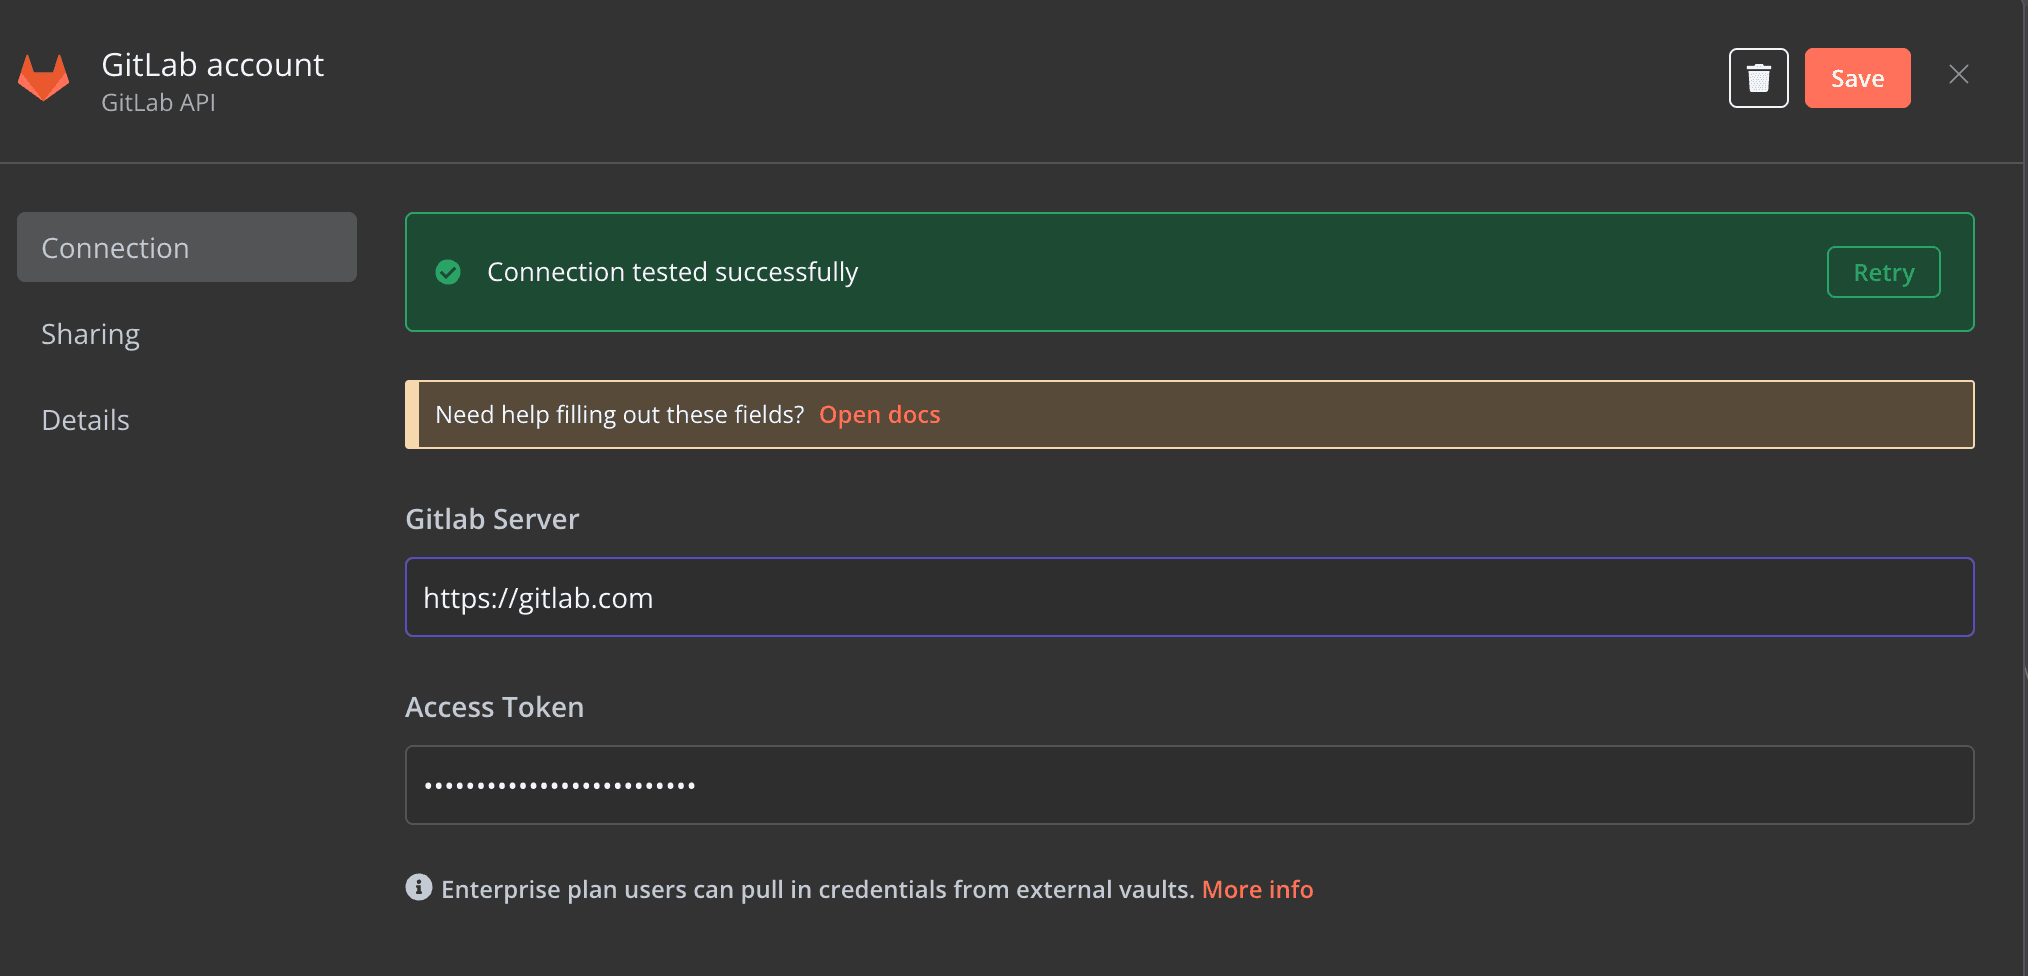The image size is (2028, 976).
Task: Click the masked access token dots
Action: pos(558,785)
